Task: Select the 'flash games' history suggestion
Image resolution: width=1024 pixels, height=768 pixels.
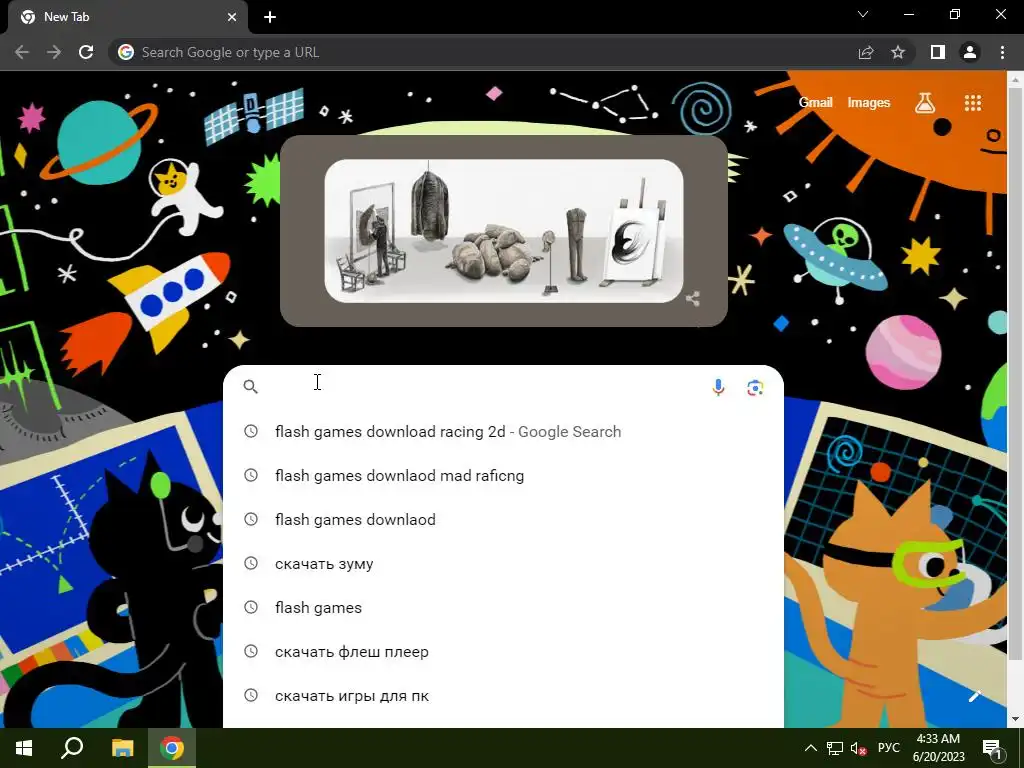Action: tap(503, 607)
